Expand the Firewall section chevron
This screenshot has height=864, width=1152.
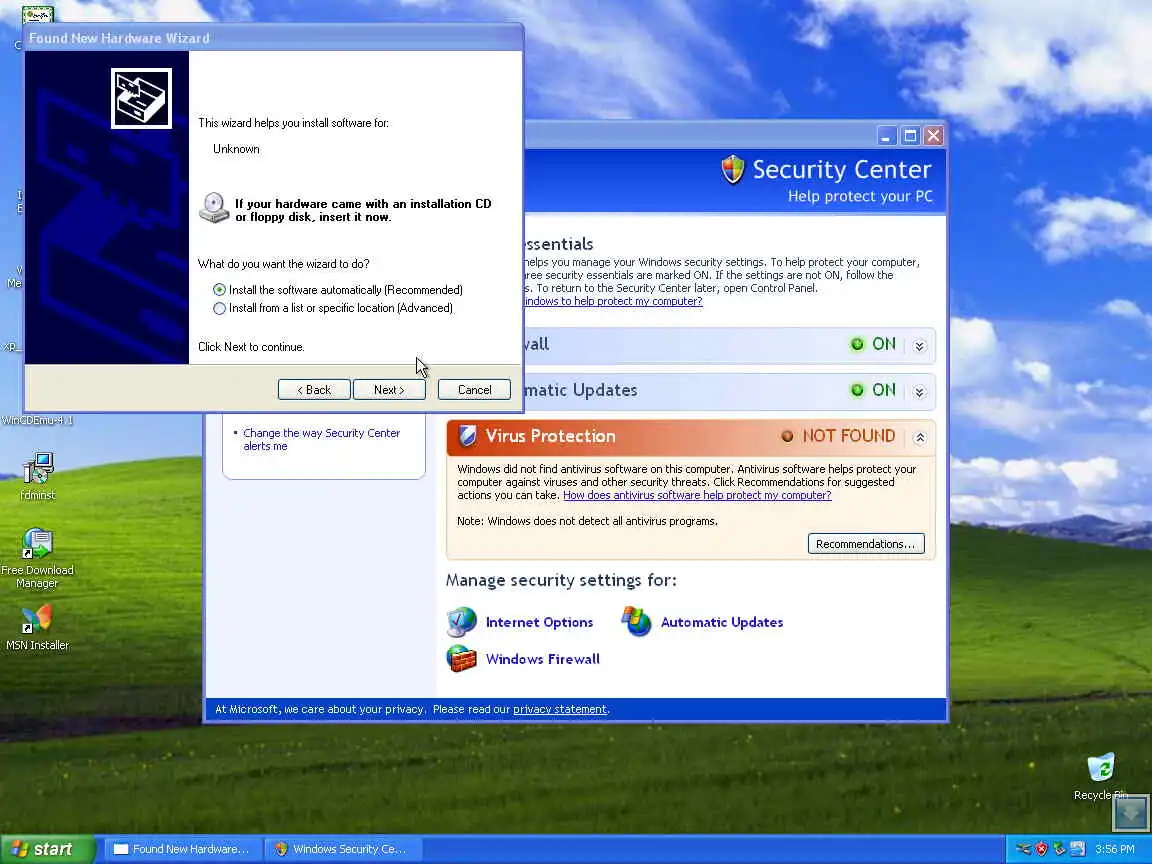918,346
